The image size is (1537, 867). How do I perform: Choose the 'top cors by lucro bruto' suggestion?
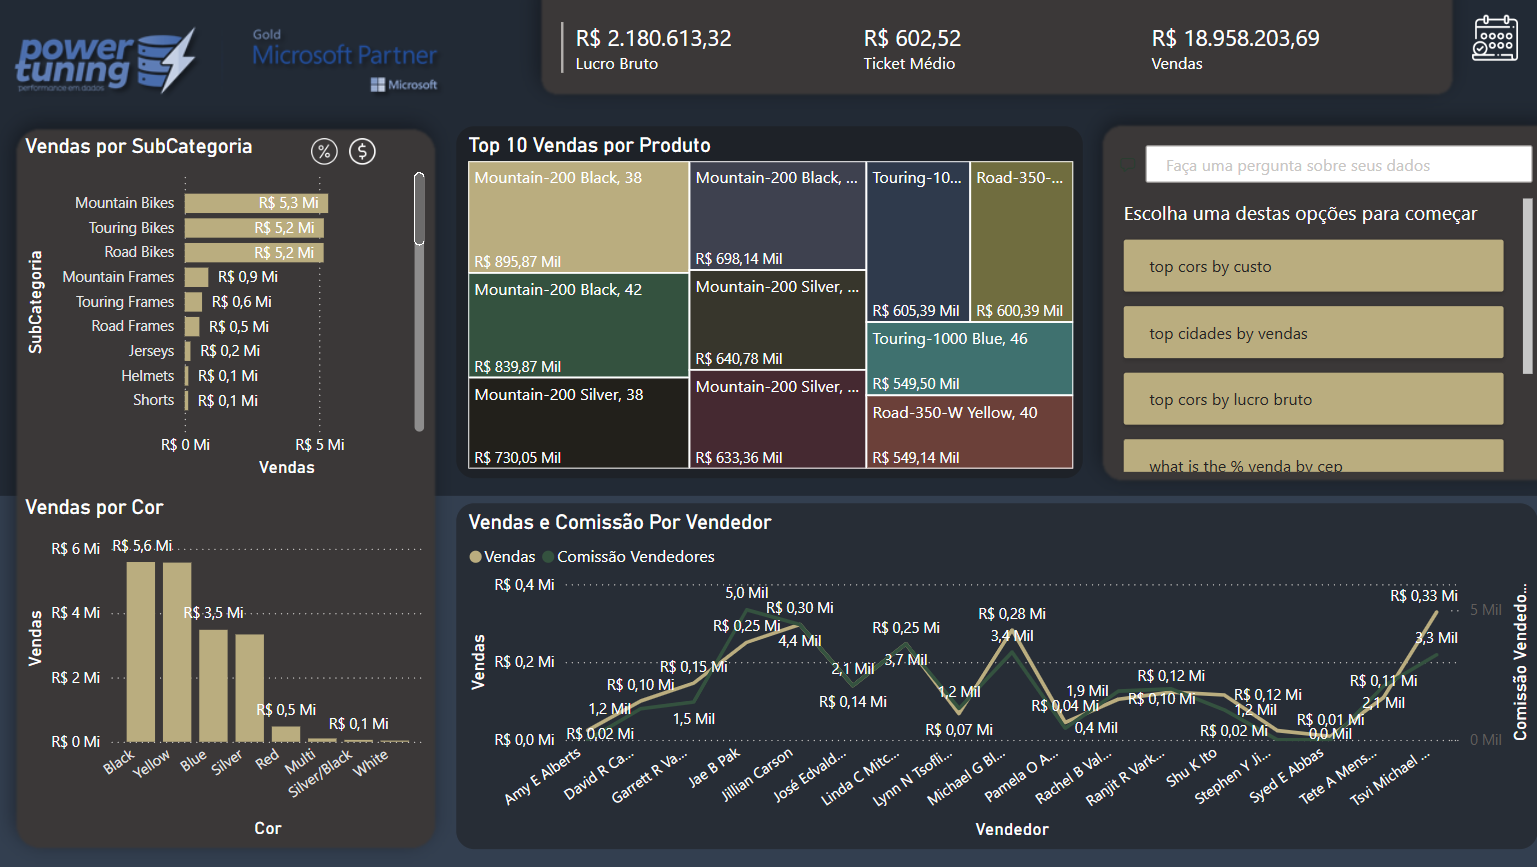pyautogui.click(x=1312, y=399)
